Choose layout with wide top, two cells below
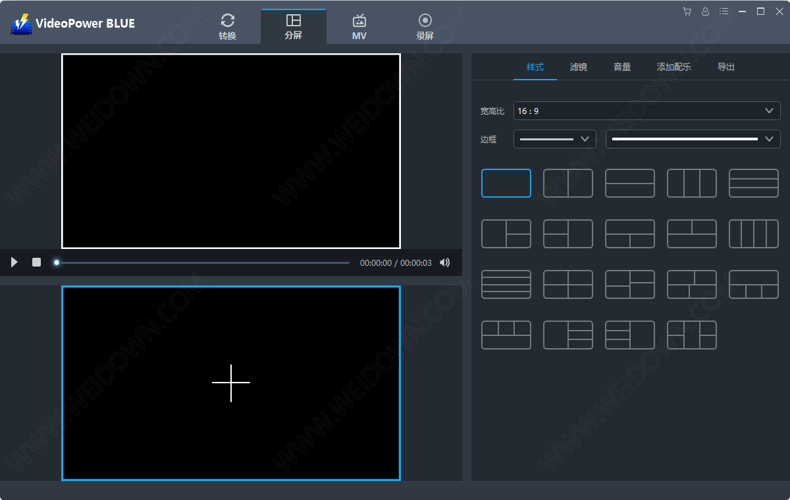This screenshot has height=500, width=790. pyautogui.click(x=630, y=233)
